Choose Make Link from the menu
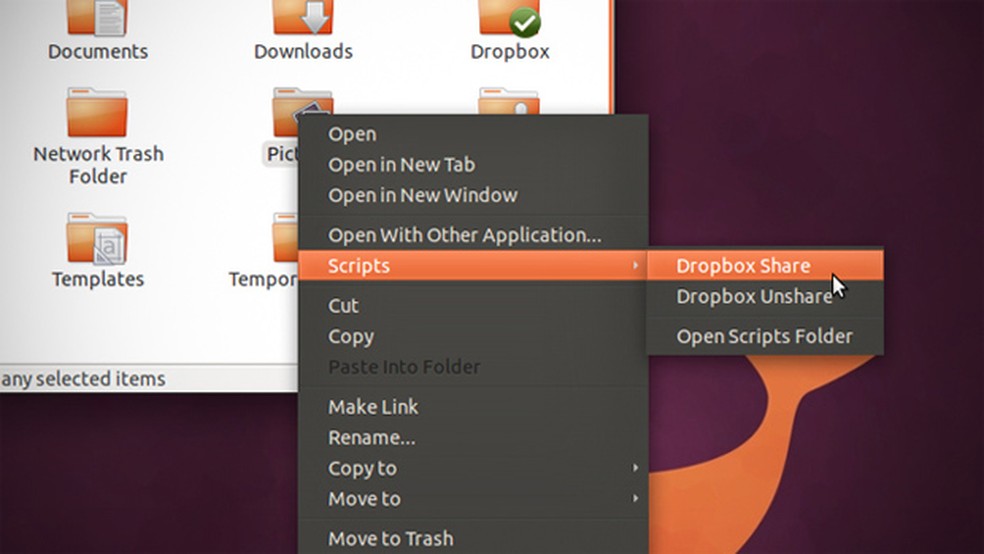This screenshot has width=984, height=554. pyautogui.click(x=473, y=407)
